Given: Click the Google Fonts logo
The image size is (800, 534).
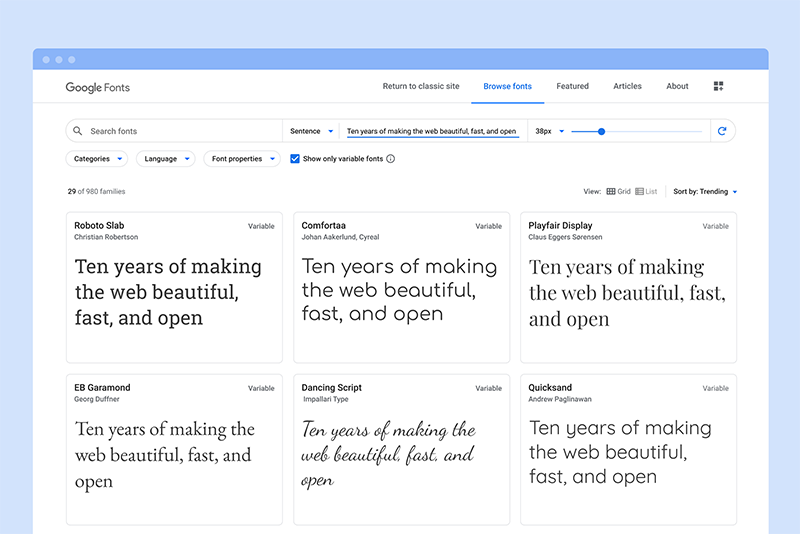Looking at the screenshot, I should click(x=97, y=87).
